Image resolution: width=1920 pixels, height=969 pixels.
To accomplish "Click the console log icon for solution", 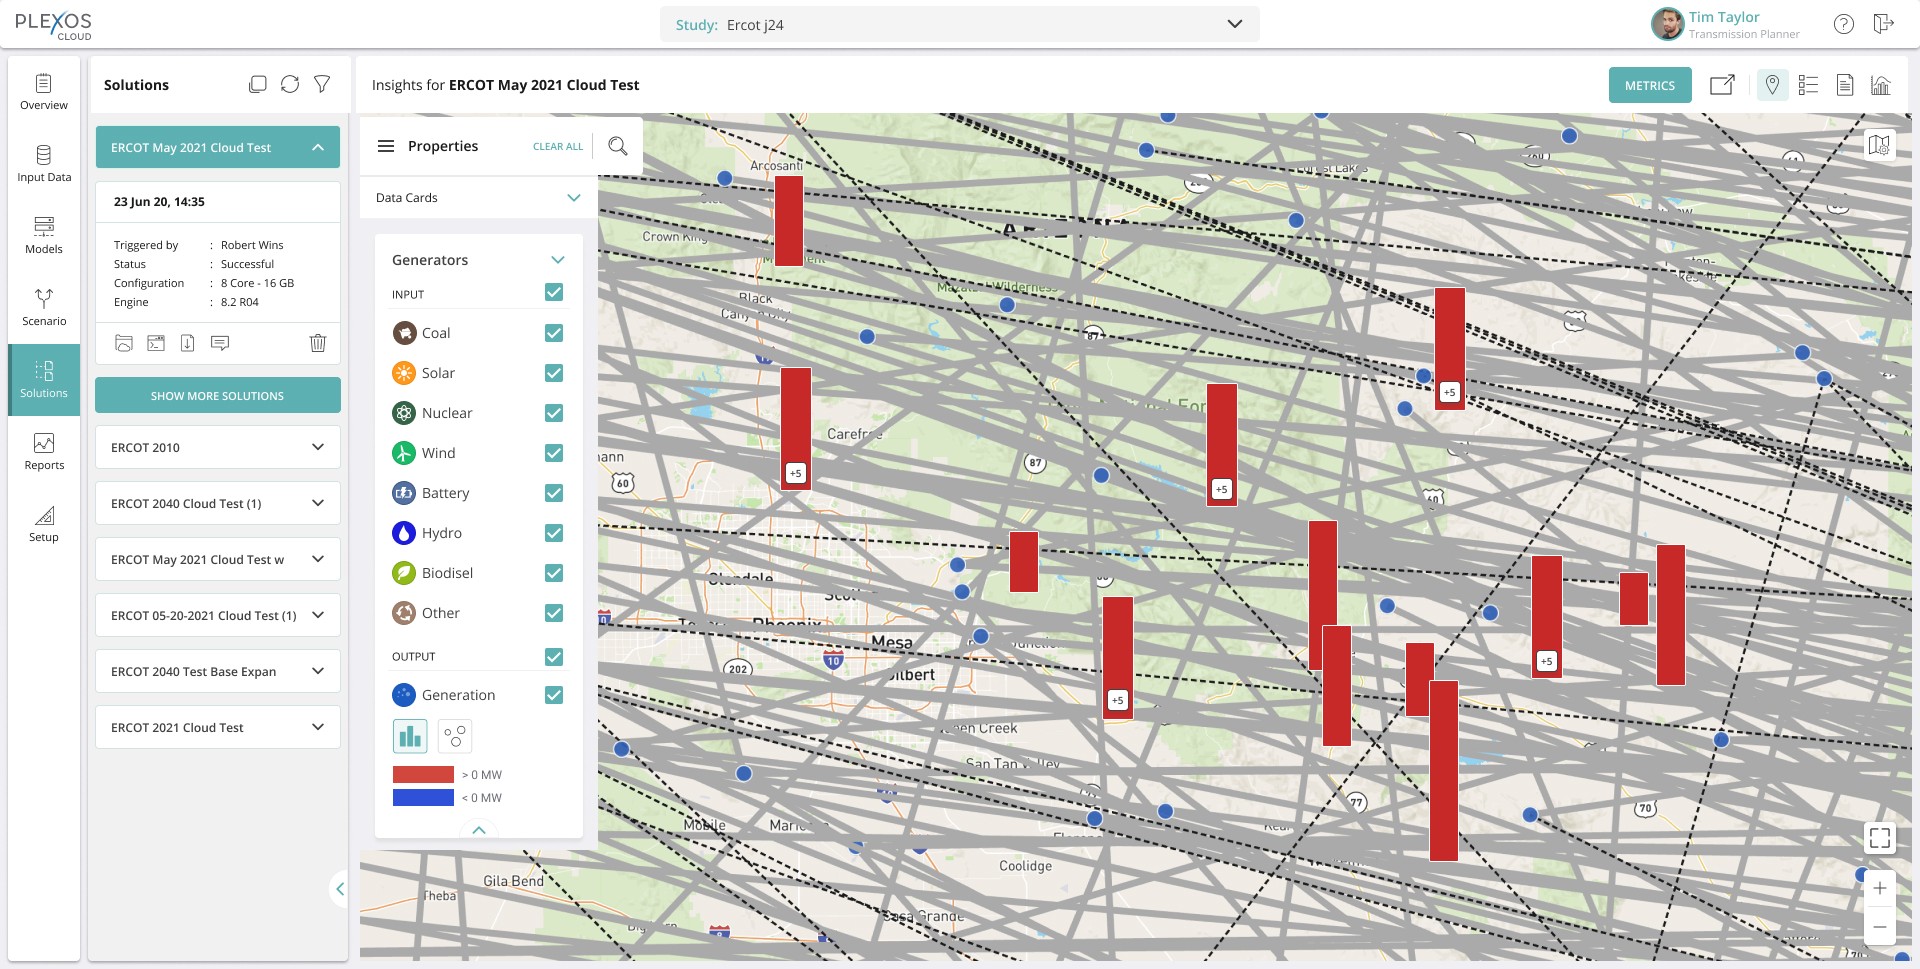I will pos(156,343).
